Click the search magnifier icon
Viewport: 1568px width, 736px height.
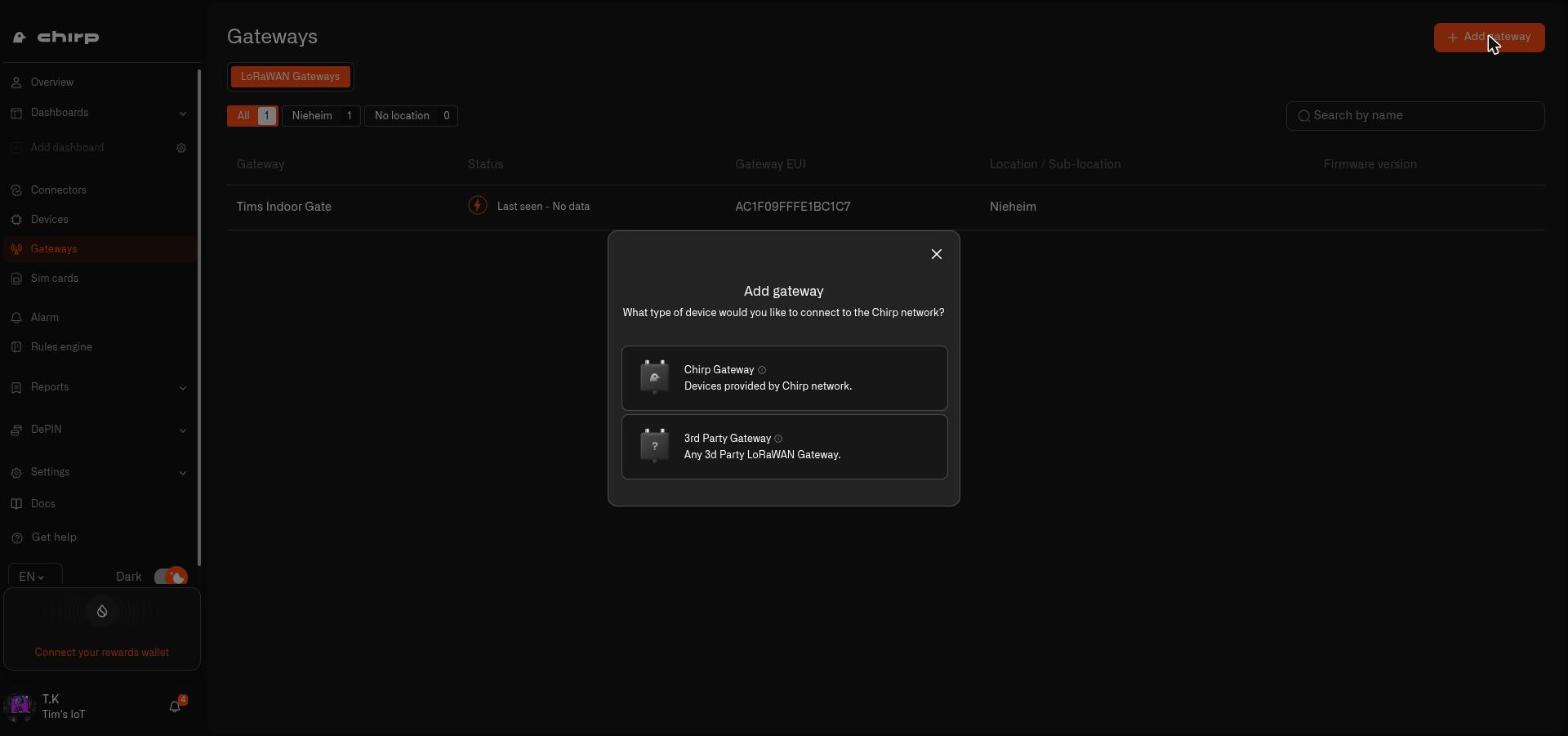[1304, 116]
